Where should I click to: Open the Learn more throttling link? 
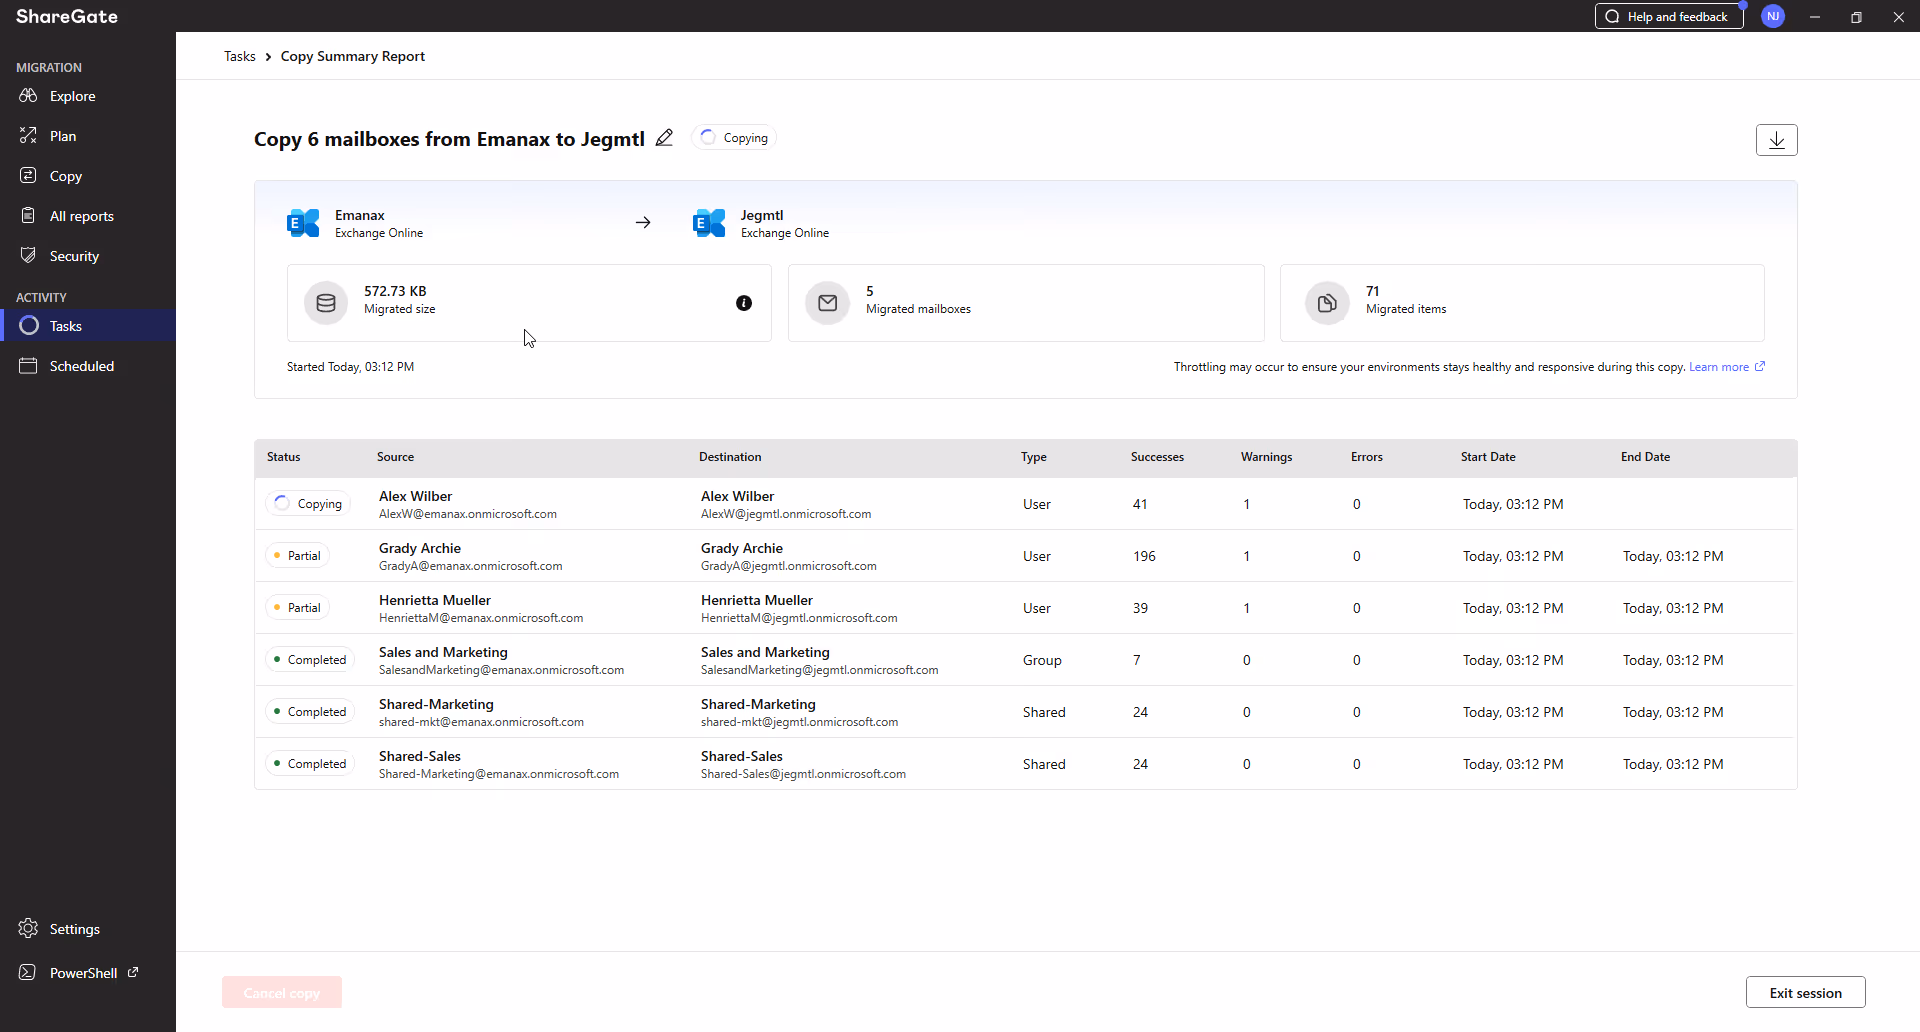[1719, 367]
